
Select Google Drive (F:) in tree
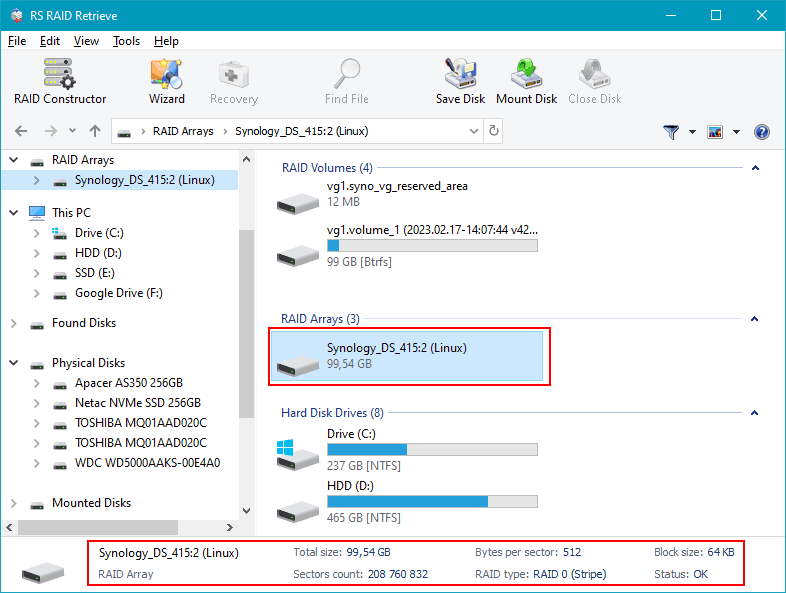point(119,293)
